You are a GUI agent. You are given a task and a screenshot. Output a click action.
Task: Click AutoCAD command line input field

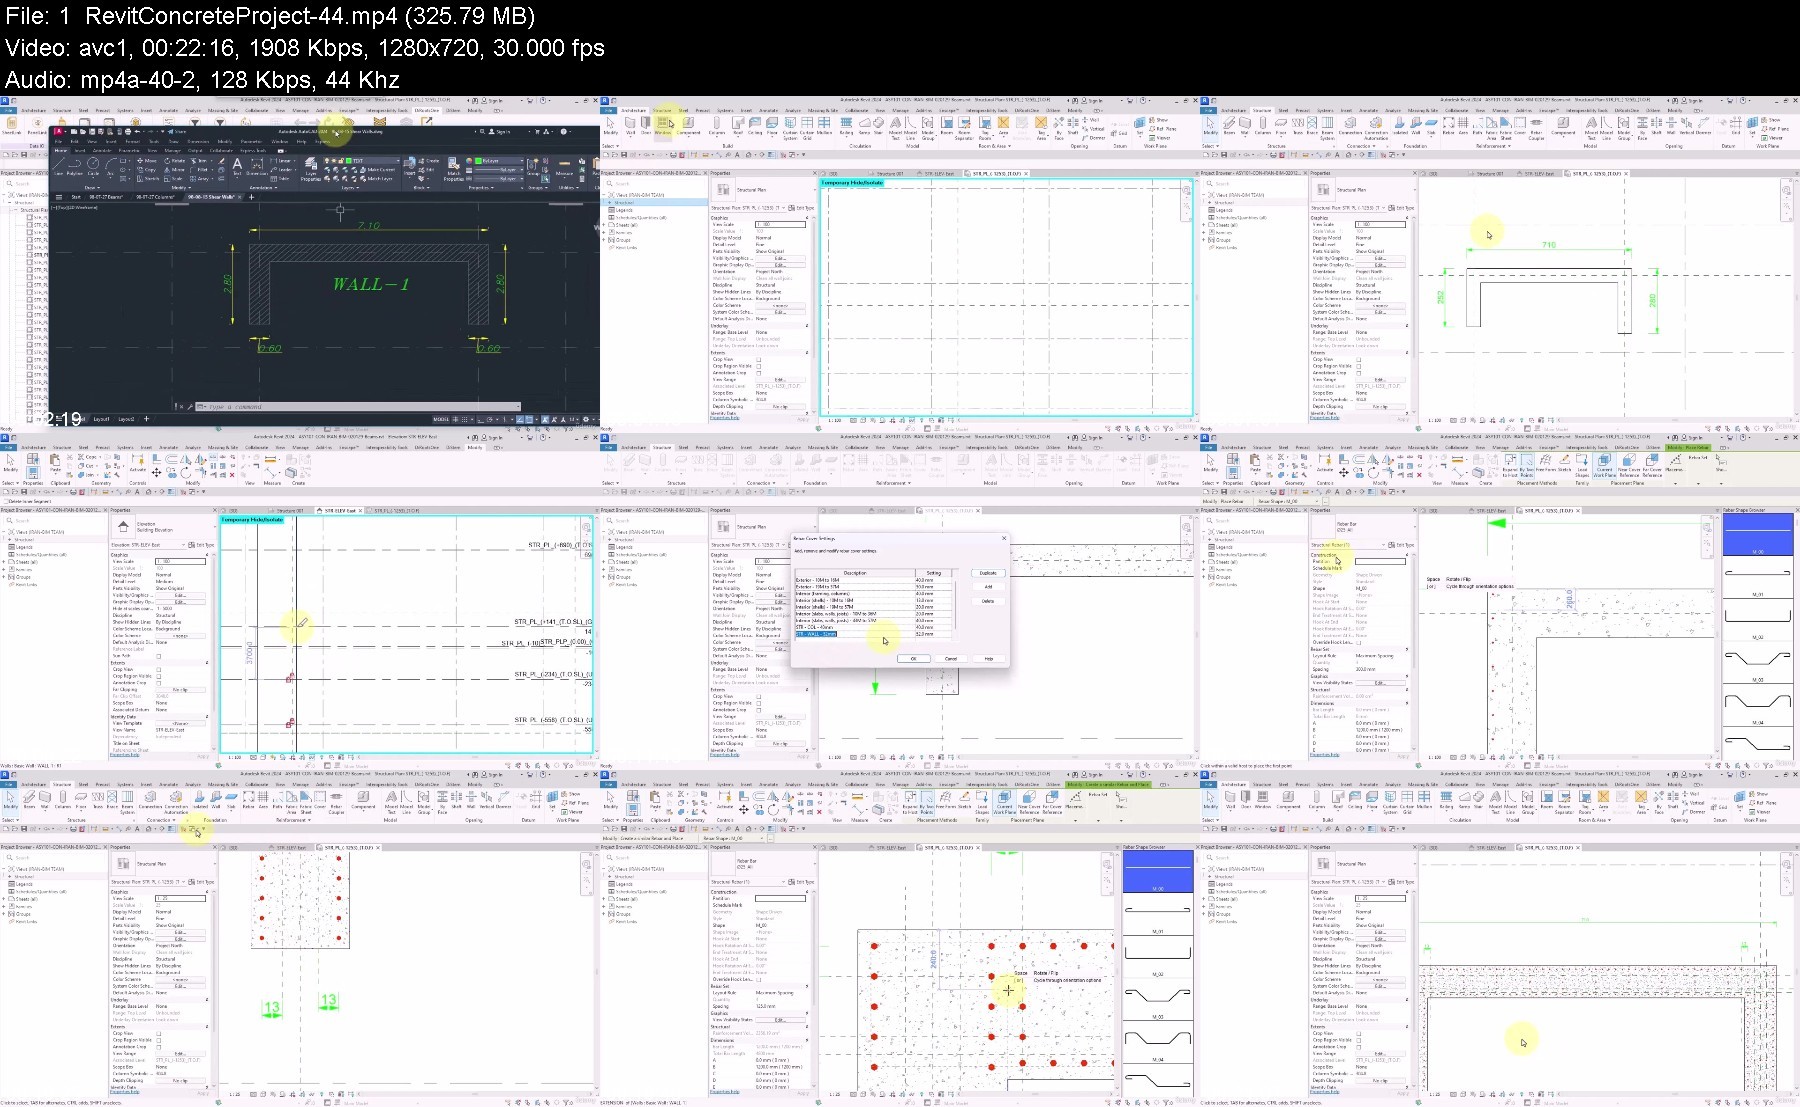pos(360,407)
